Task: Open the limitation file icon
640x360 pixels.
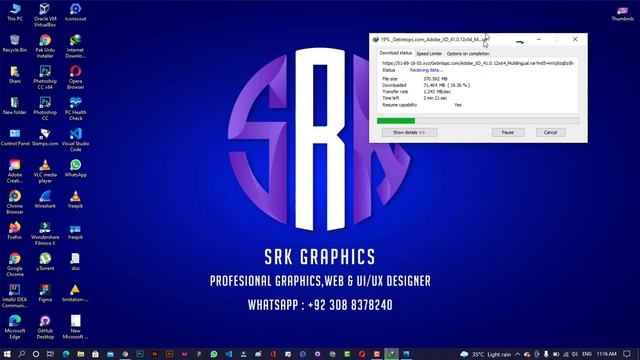Action: (x=76, y=293)
